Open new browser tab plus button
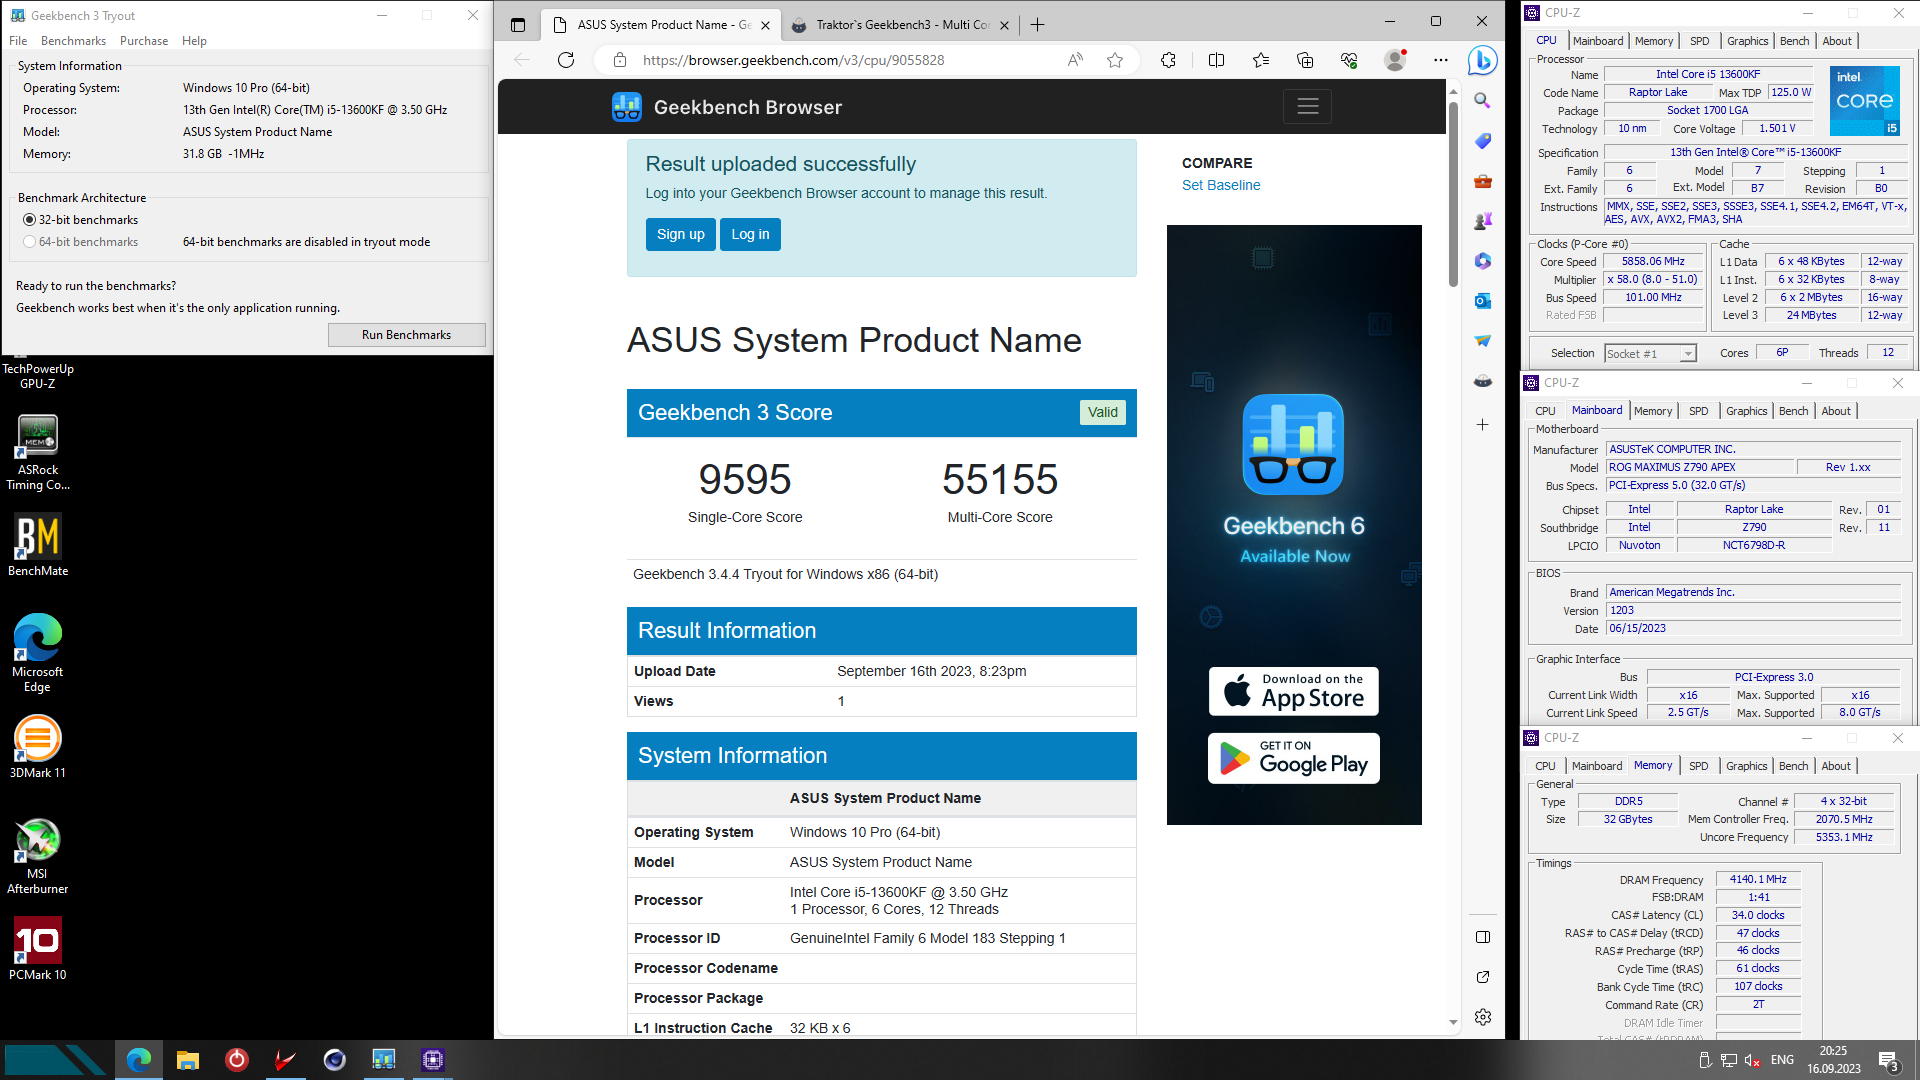1920x1080 pixels. pyautogui.click(x=1037, y=25)
